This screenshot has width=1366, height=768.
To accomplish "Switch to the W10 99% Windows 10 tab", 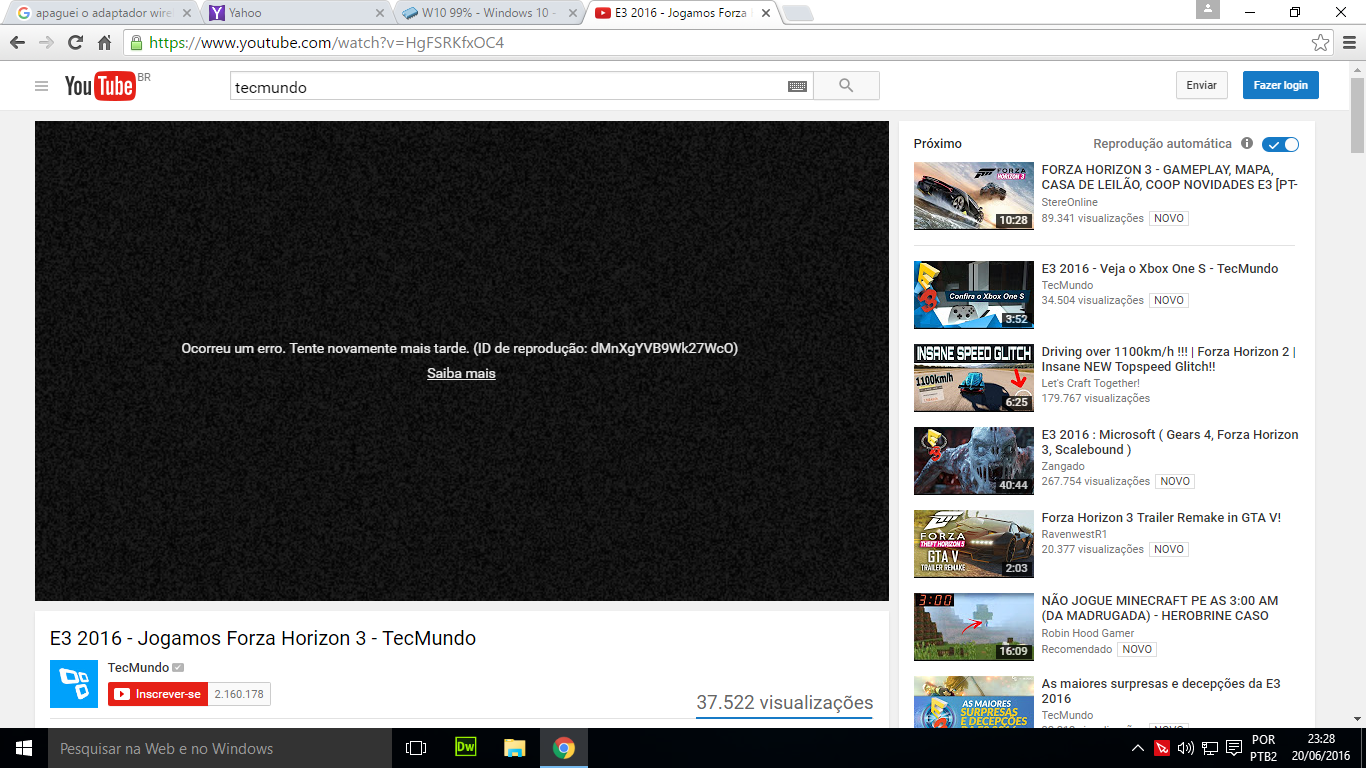I will [488, 13].
